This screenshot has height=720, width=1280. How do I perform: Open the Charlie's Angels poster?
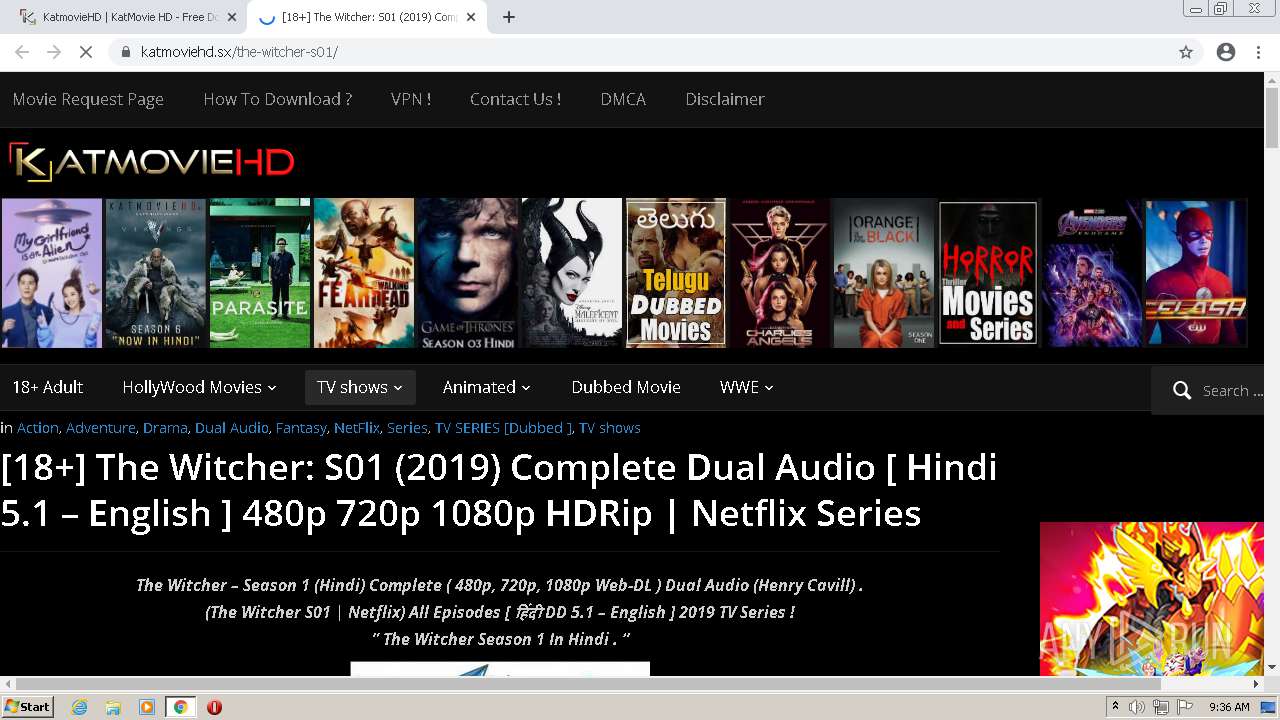coord(780,273)
